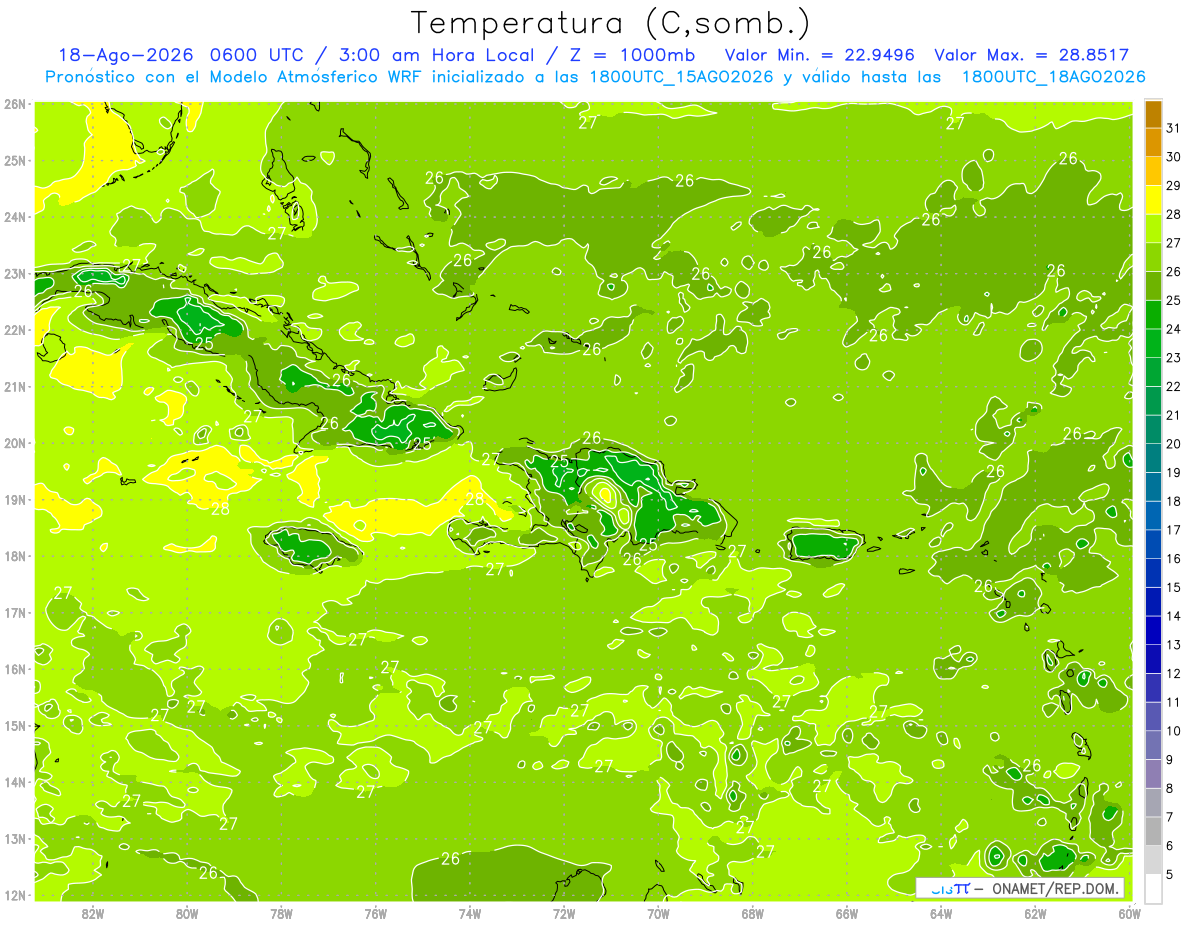The height and width of the screenshot is (927, 1200).
Task: Click the "82W" longitude axis label
Action: point(93,913)
